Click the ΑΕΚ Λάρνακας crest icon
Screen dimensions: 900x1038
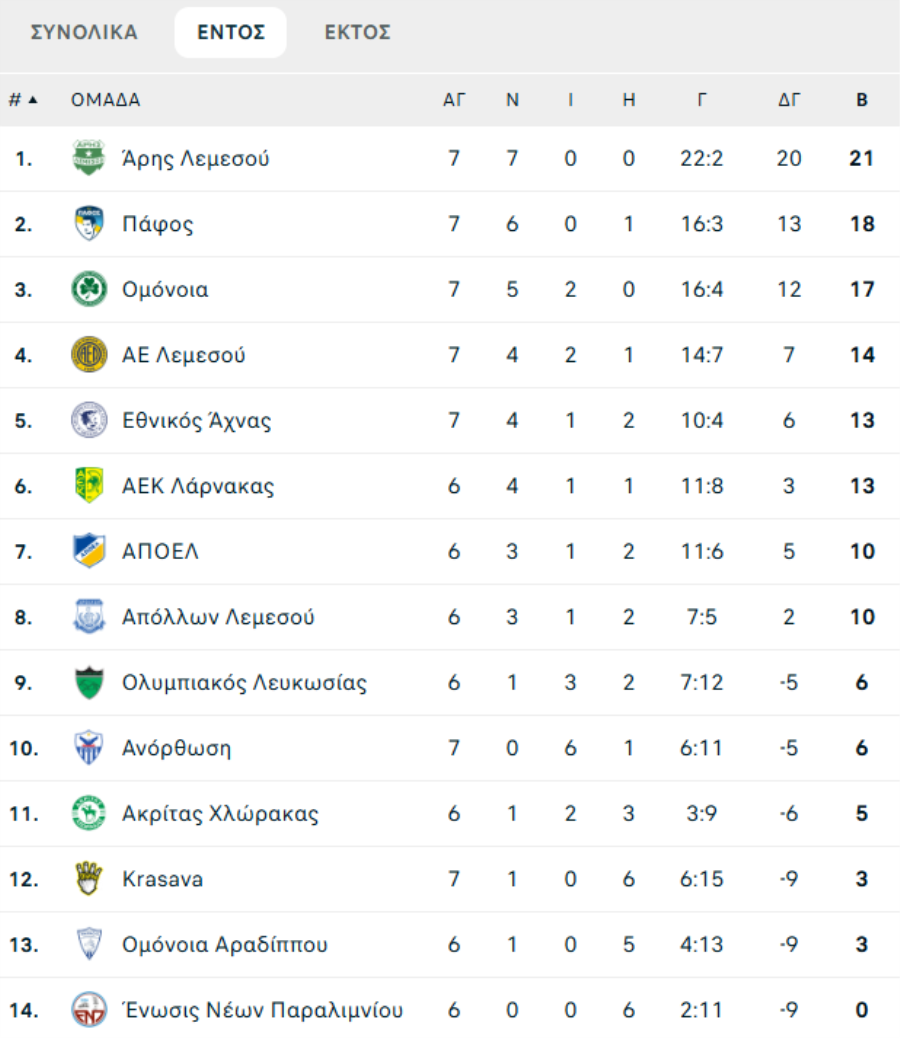(x=89, y=486)
